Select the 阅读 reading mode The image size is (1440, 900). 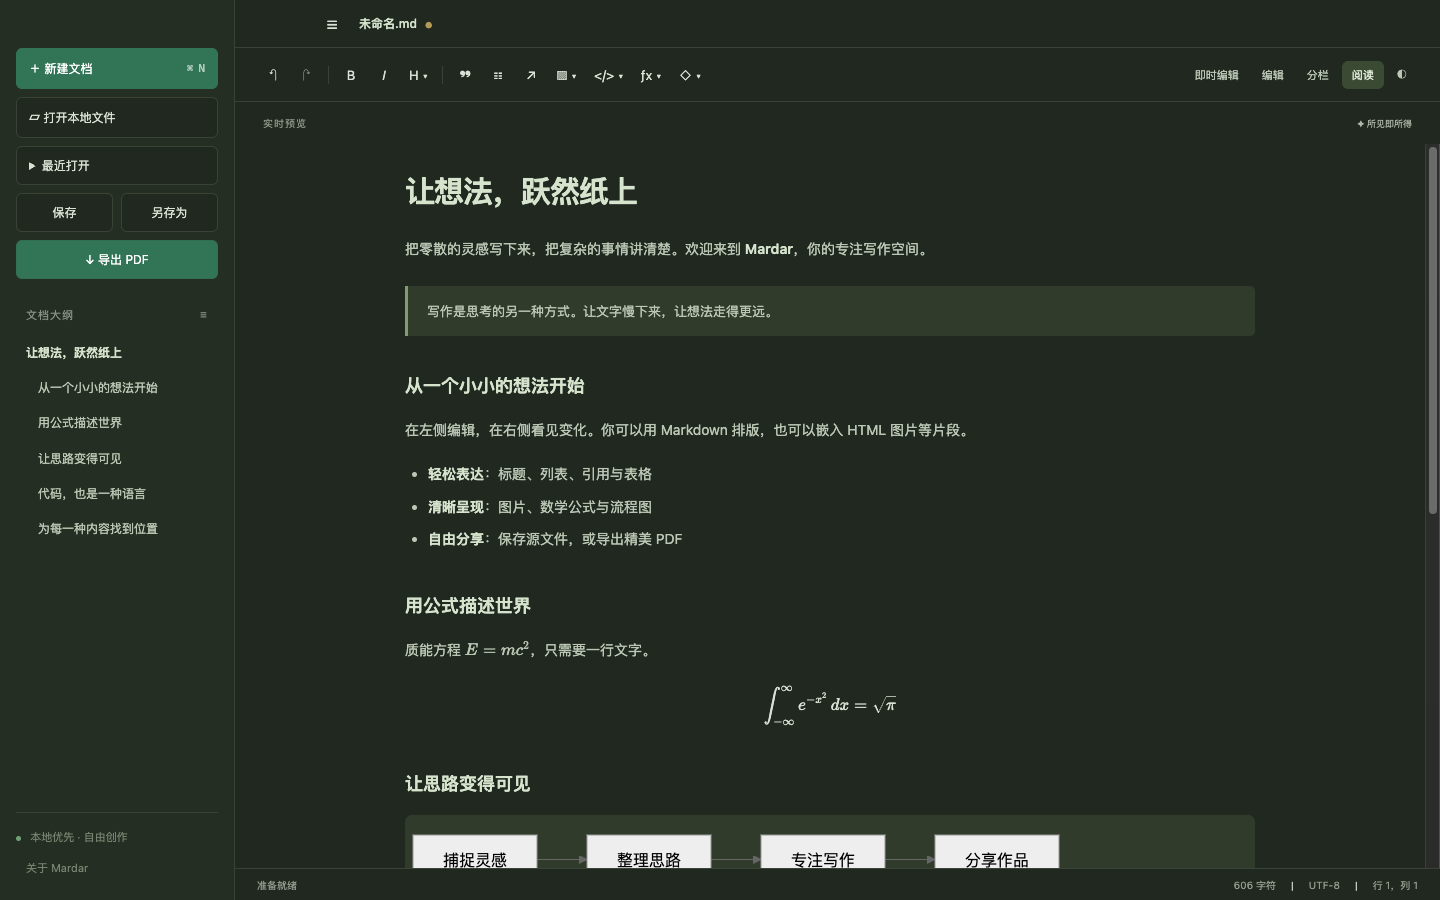(1362, 75)
